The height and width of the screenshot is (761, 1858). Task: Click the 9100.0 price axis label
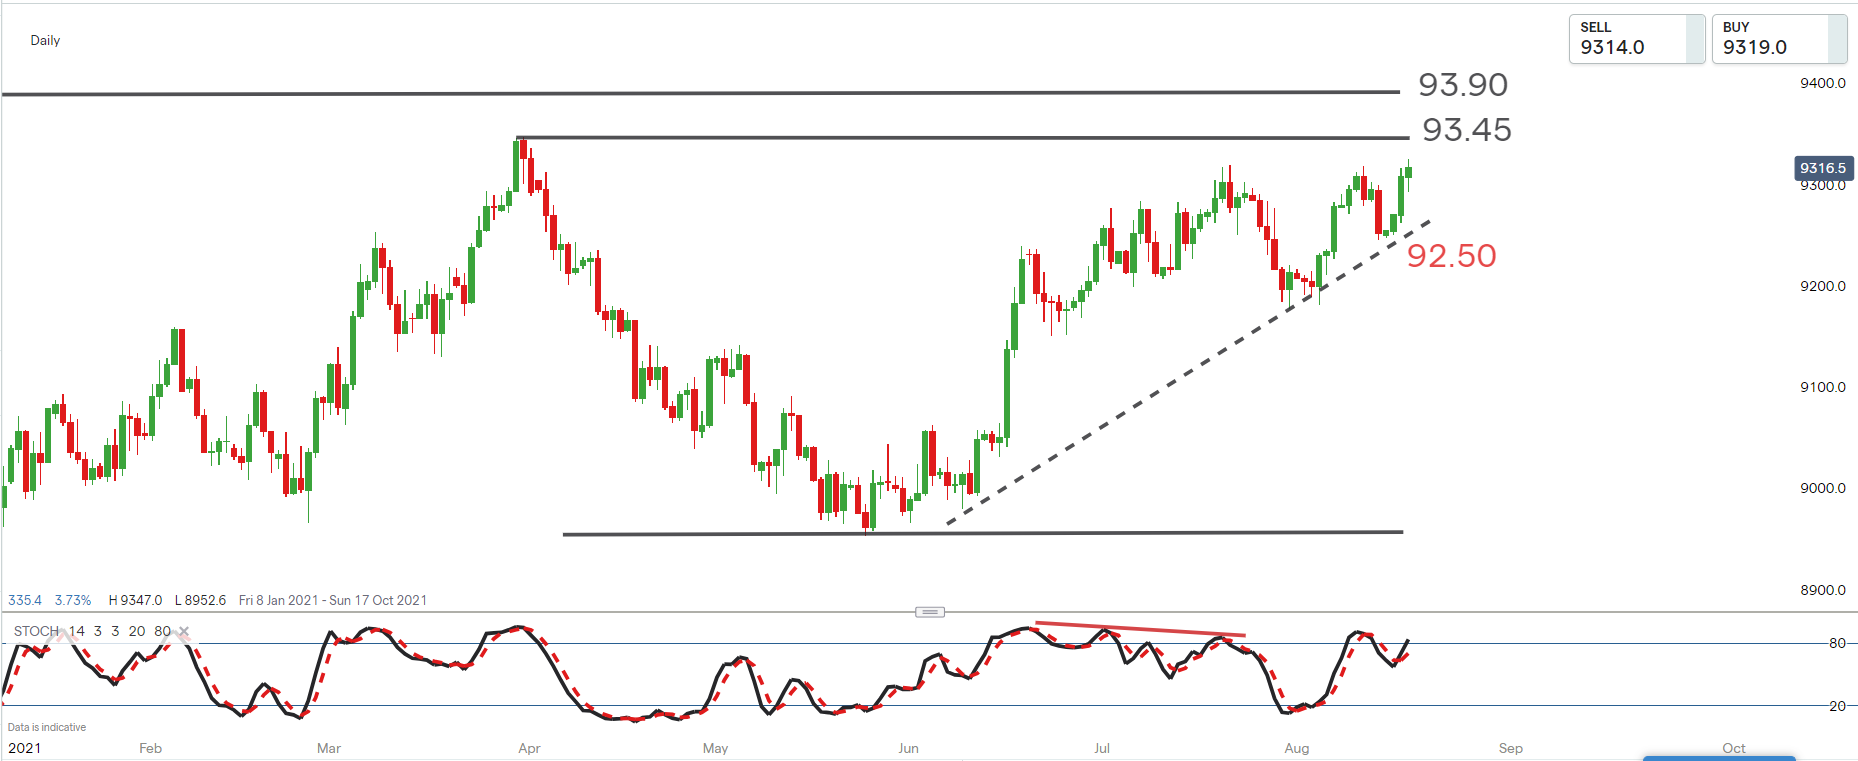coord(1822,387)
